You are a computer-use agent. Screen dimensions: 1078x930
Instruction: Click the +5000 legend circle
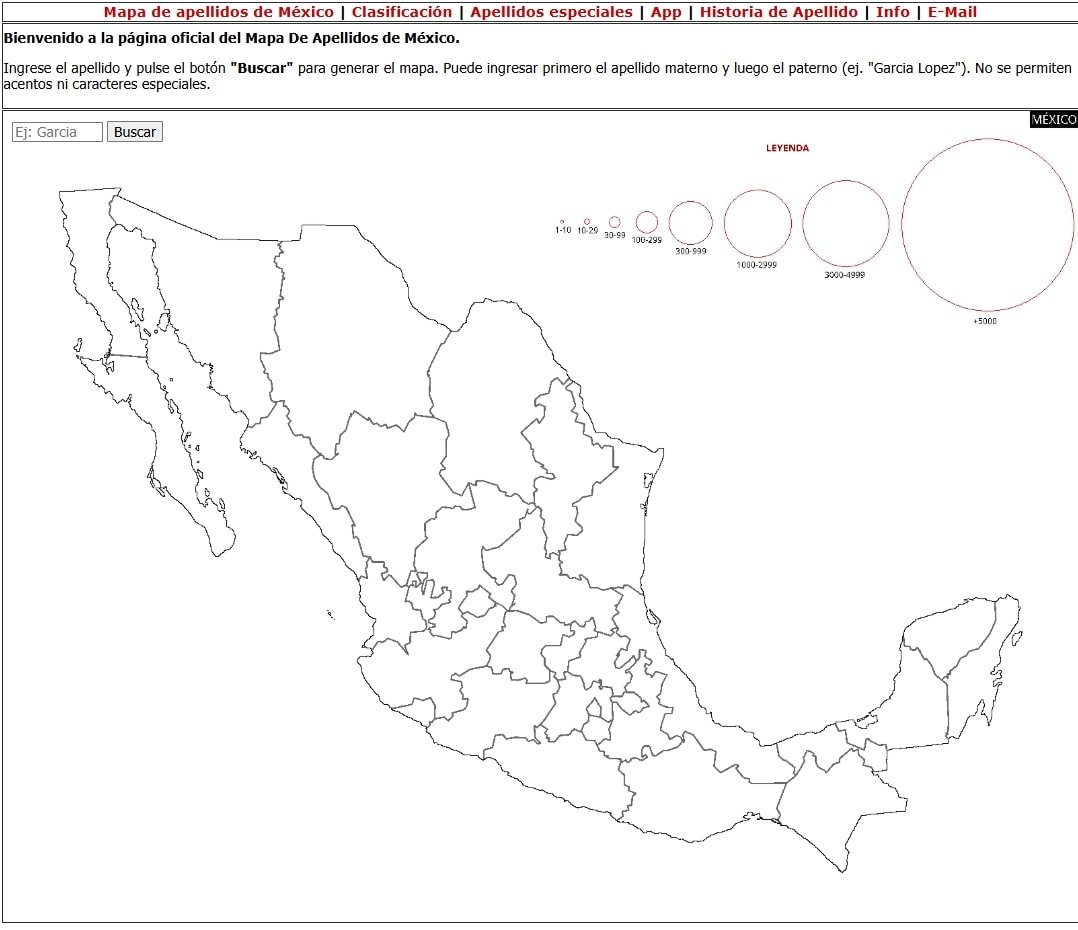pos(987,224)
